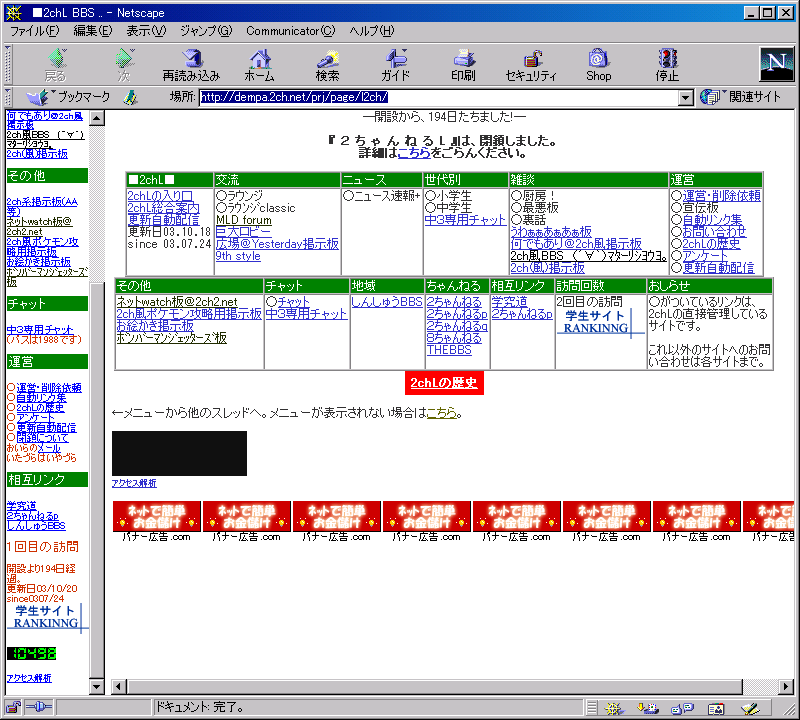Viewport: 800px width, 720px height.
Task: Open うわぁぁあぁあぁ板 link
Action: (551, 232)
